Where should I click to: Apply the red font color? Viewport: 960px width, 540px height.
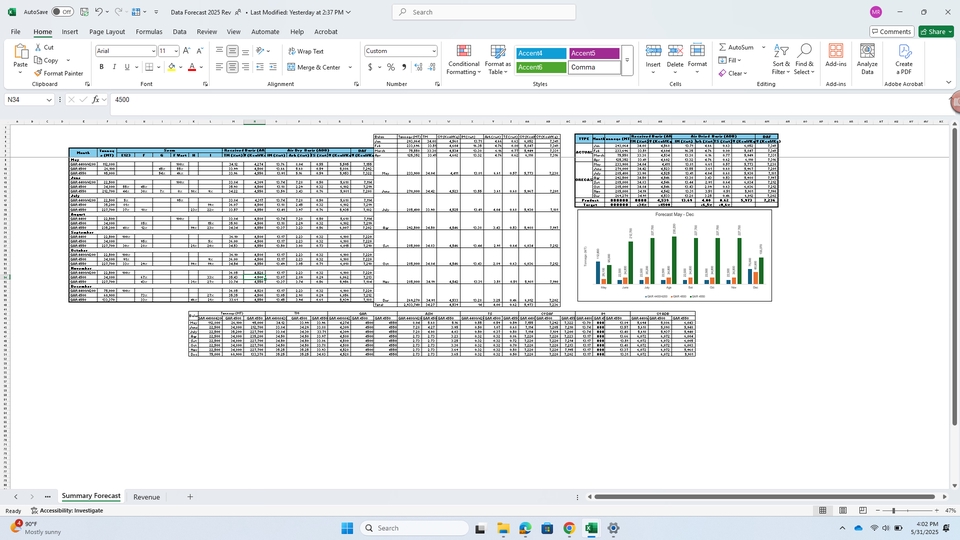pos(192,67)
